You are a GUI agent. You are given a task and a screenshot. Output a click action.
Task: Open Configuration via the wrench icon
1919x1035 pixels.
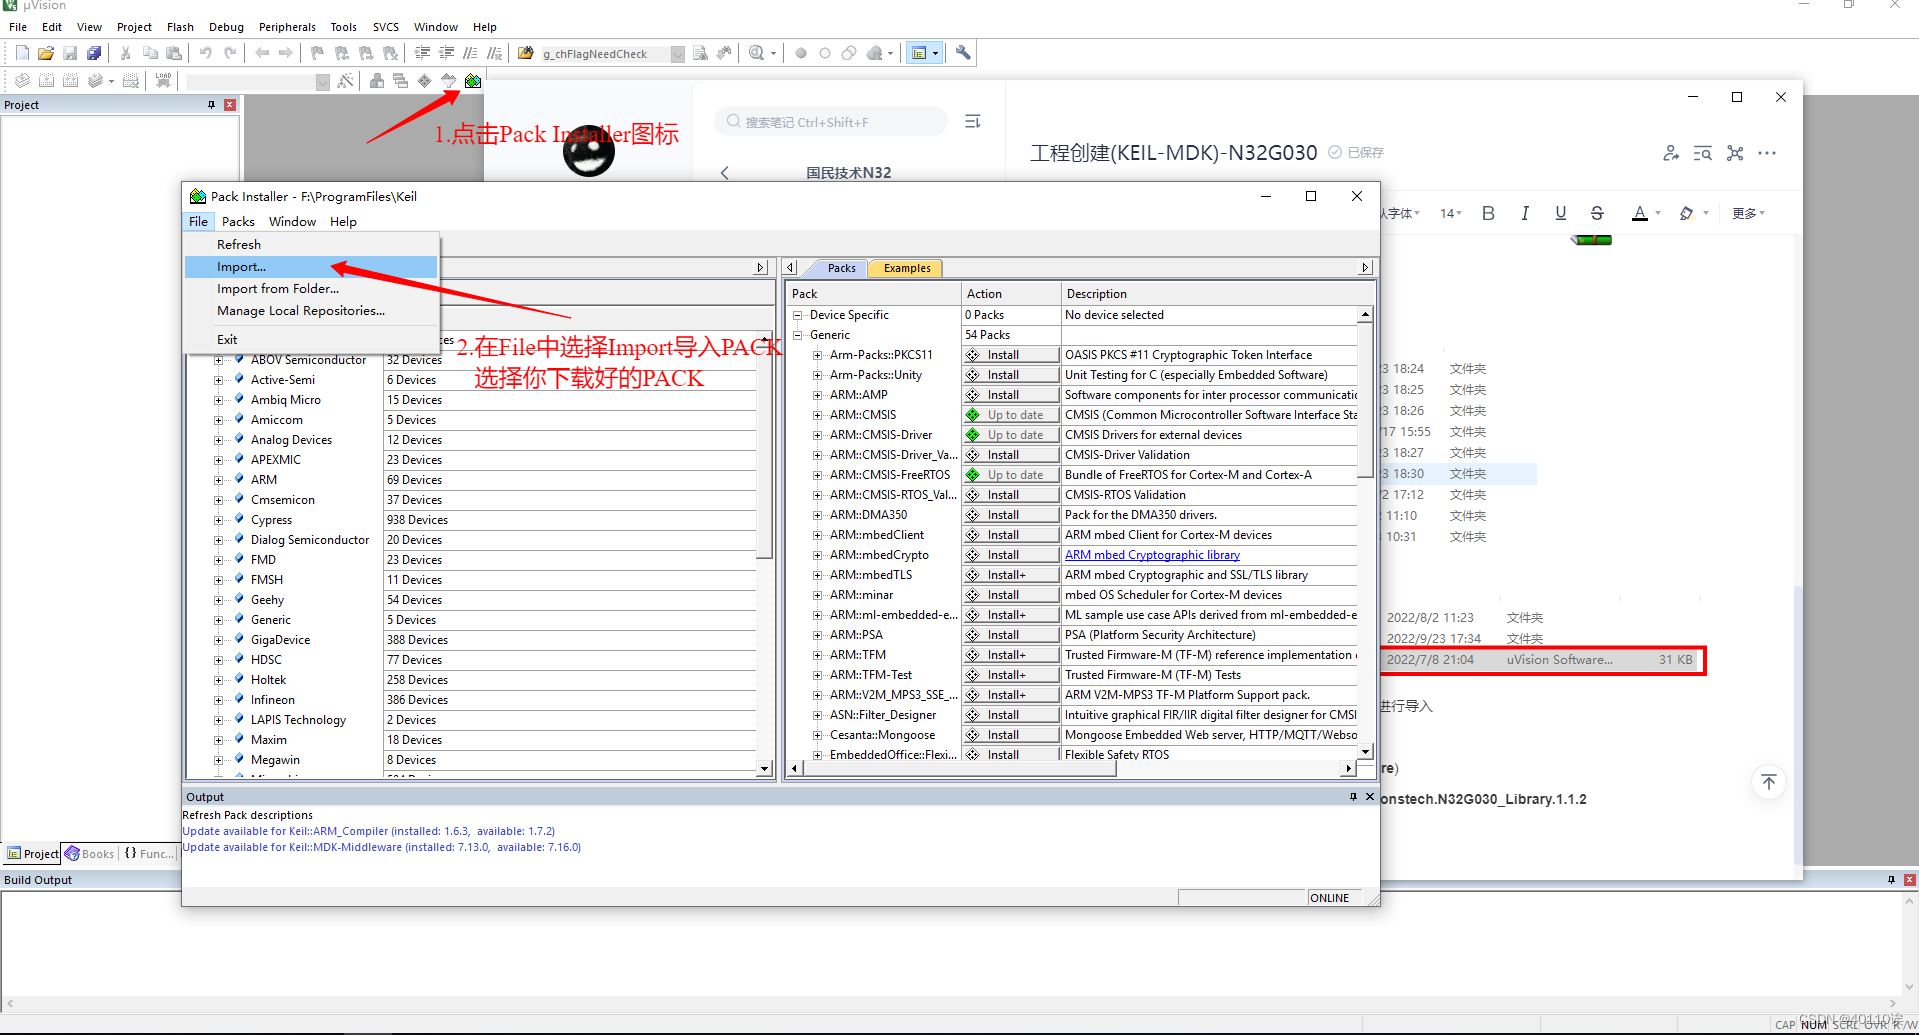point(963,53)
